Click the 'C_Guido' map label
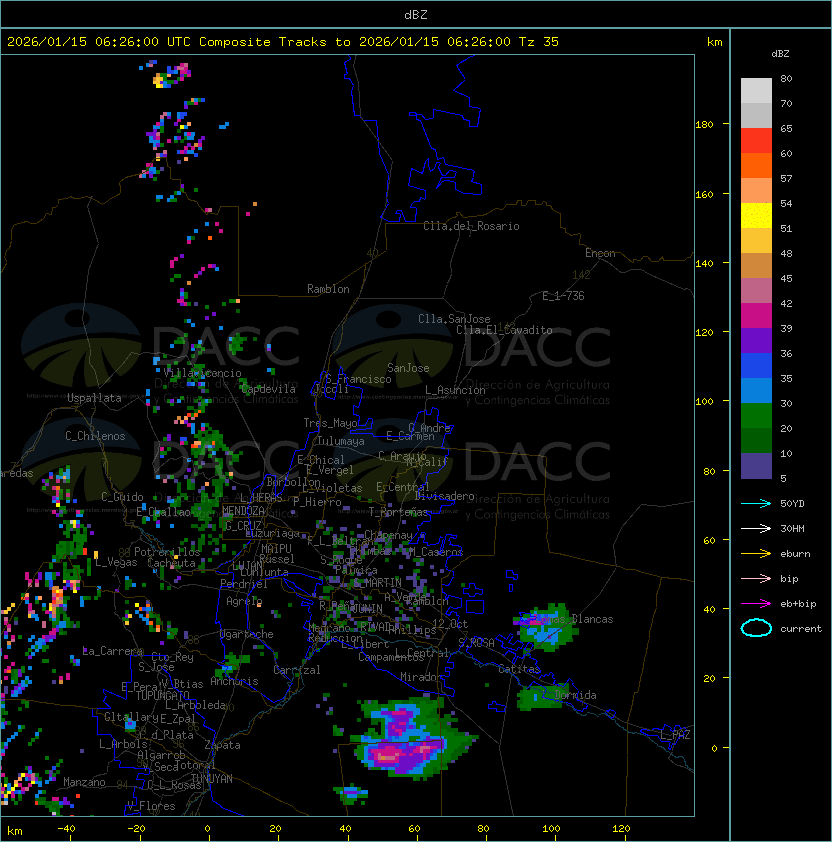The height and width of the screenshot is (842, 832). [122, 497]
